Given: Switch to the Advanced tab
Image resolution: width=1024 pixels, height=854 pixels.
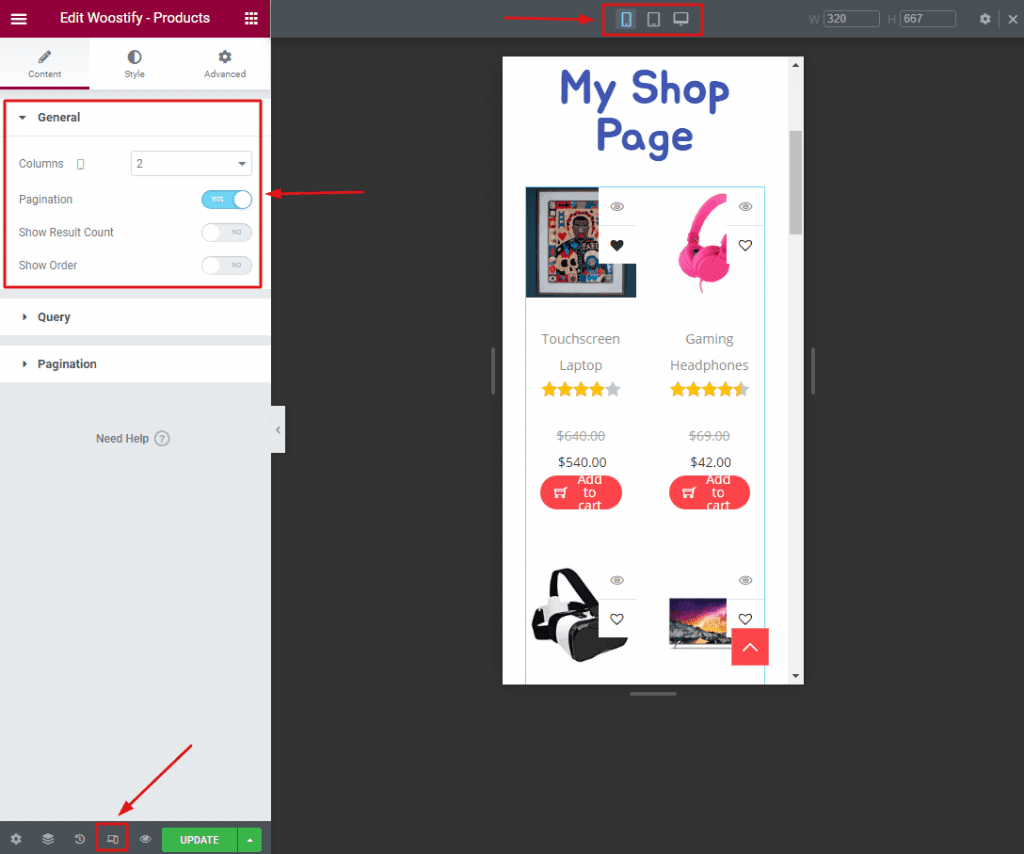Looking at the screenshot, I should 224,63.
